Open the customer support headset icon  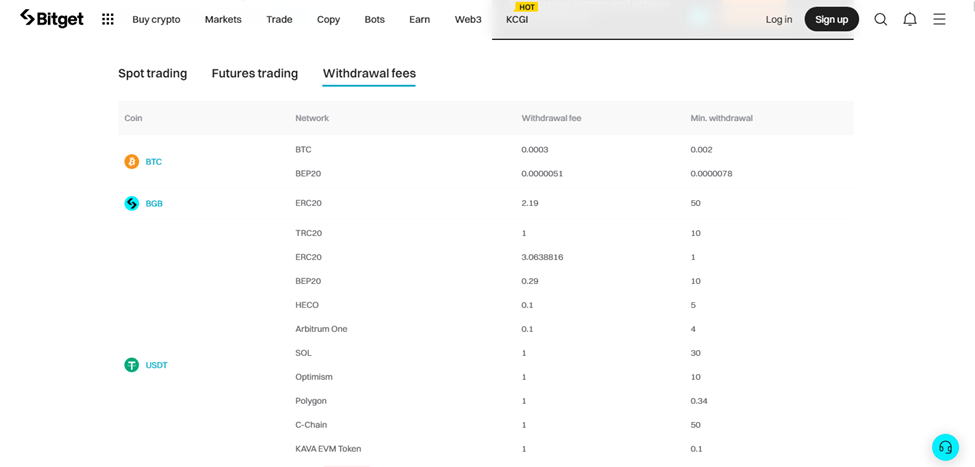pyautogui.click(x=945, y=447)
